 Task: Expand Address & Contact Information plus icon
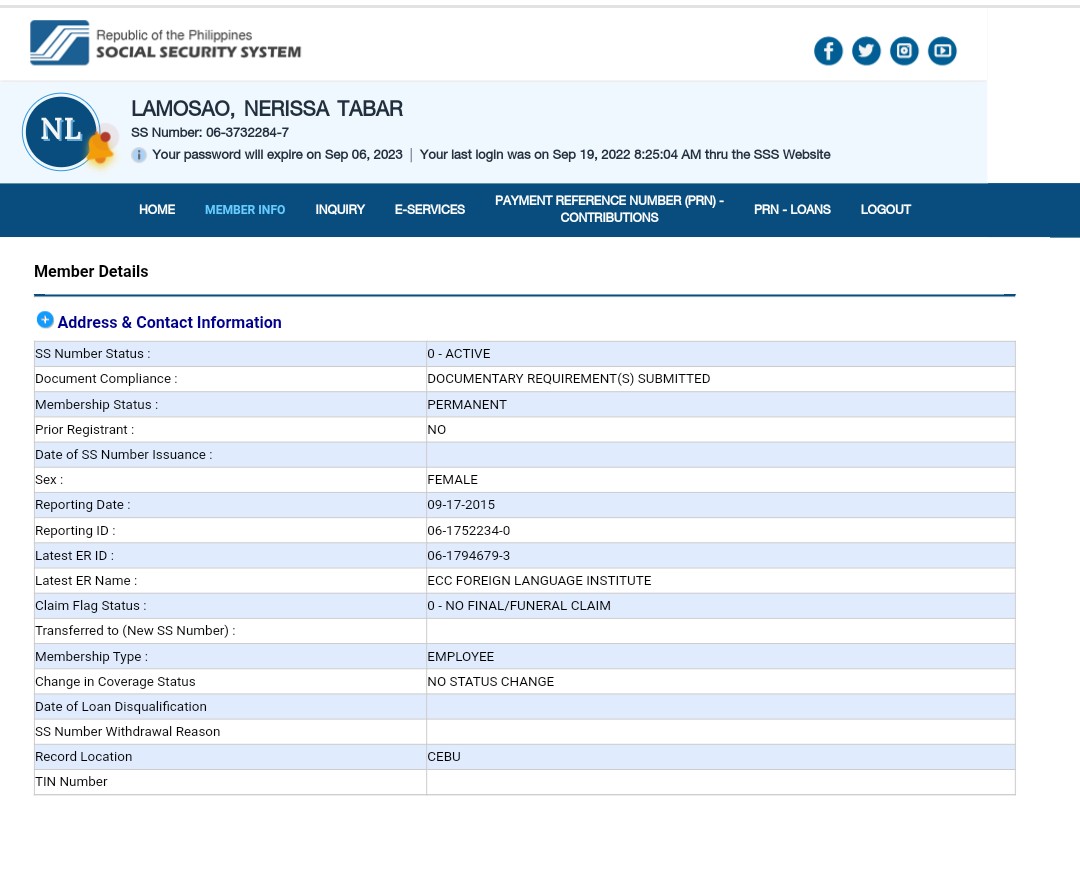click(x=45, y=320)
